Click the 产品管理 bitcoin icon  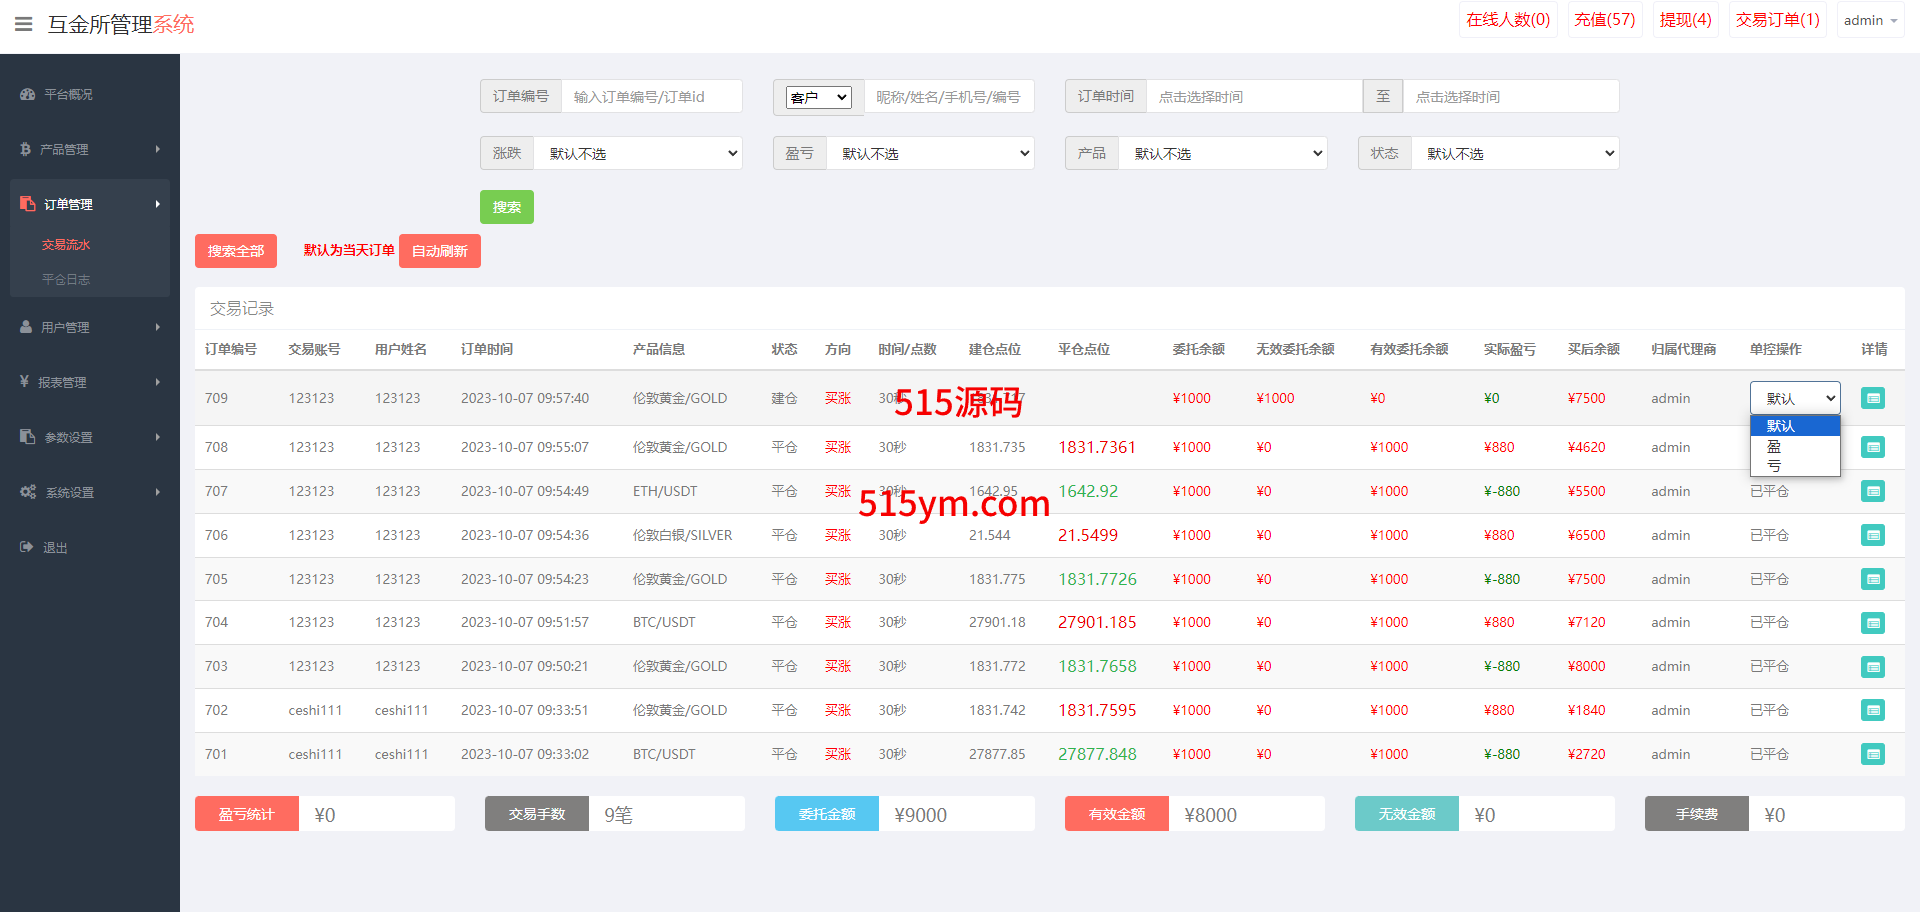[25, 149]
